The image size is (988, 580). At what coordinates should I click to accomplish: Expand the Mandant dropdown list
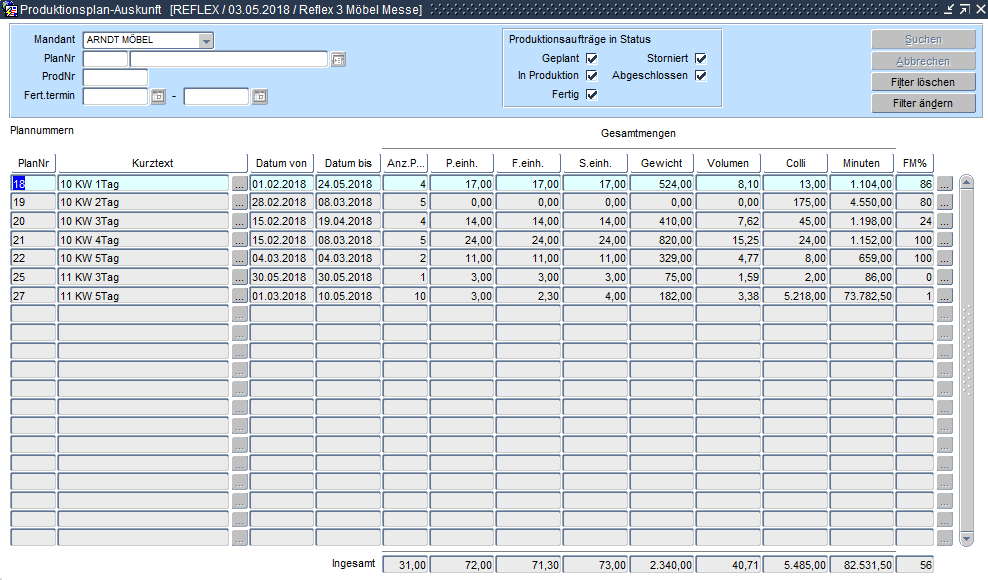pos(206,41)
